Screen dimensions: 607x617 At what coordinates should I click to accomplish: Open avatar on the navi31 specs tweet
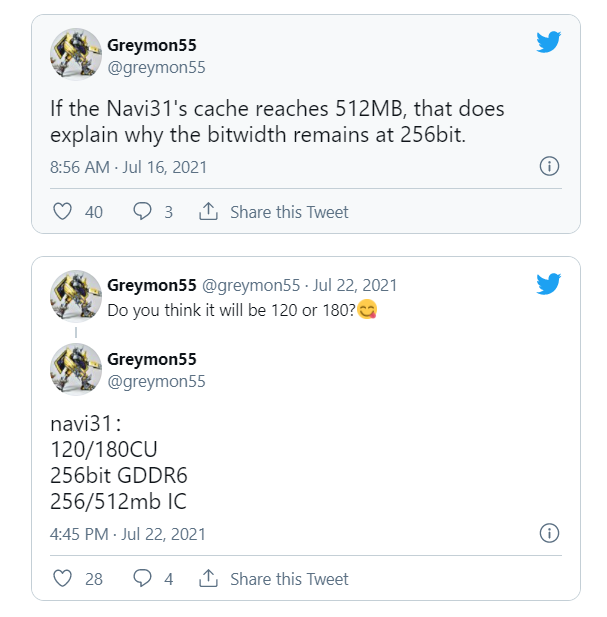click(76, 369)
